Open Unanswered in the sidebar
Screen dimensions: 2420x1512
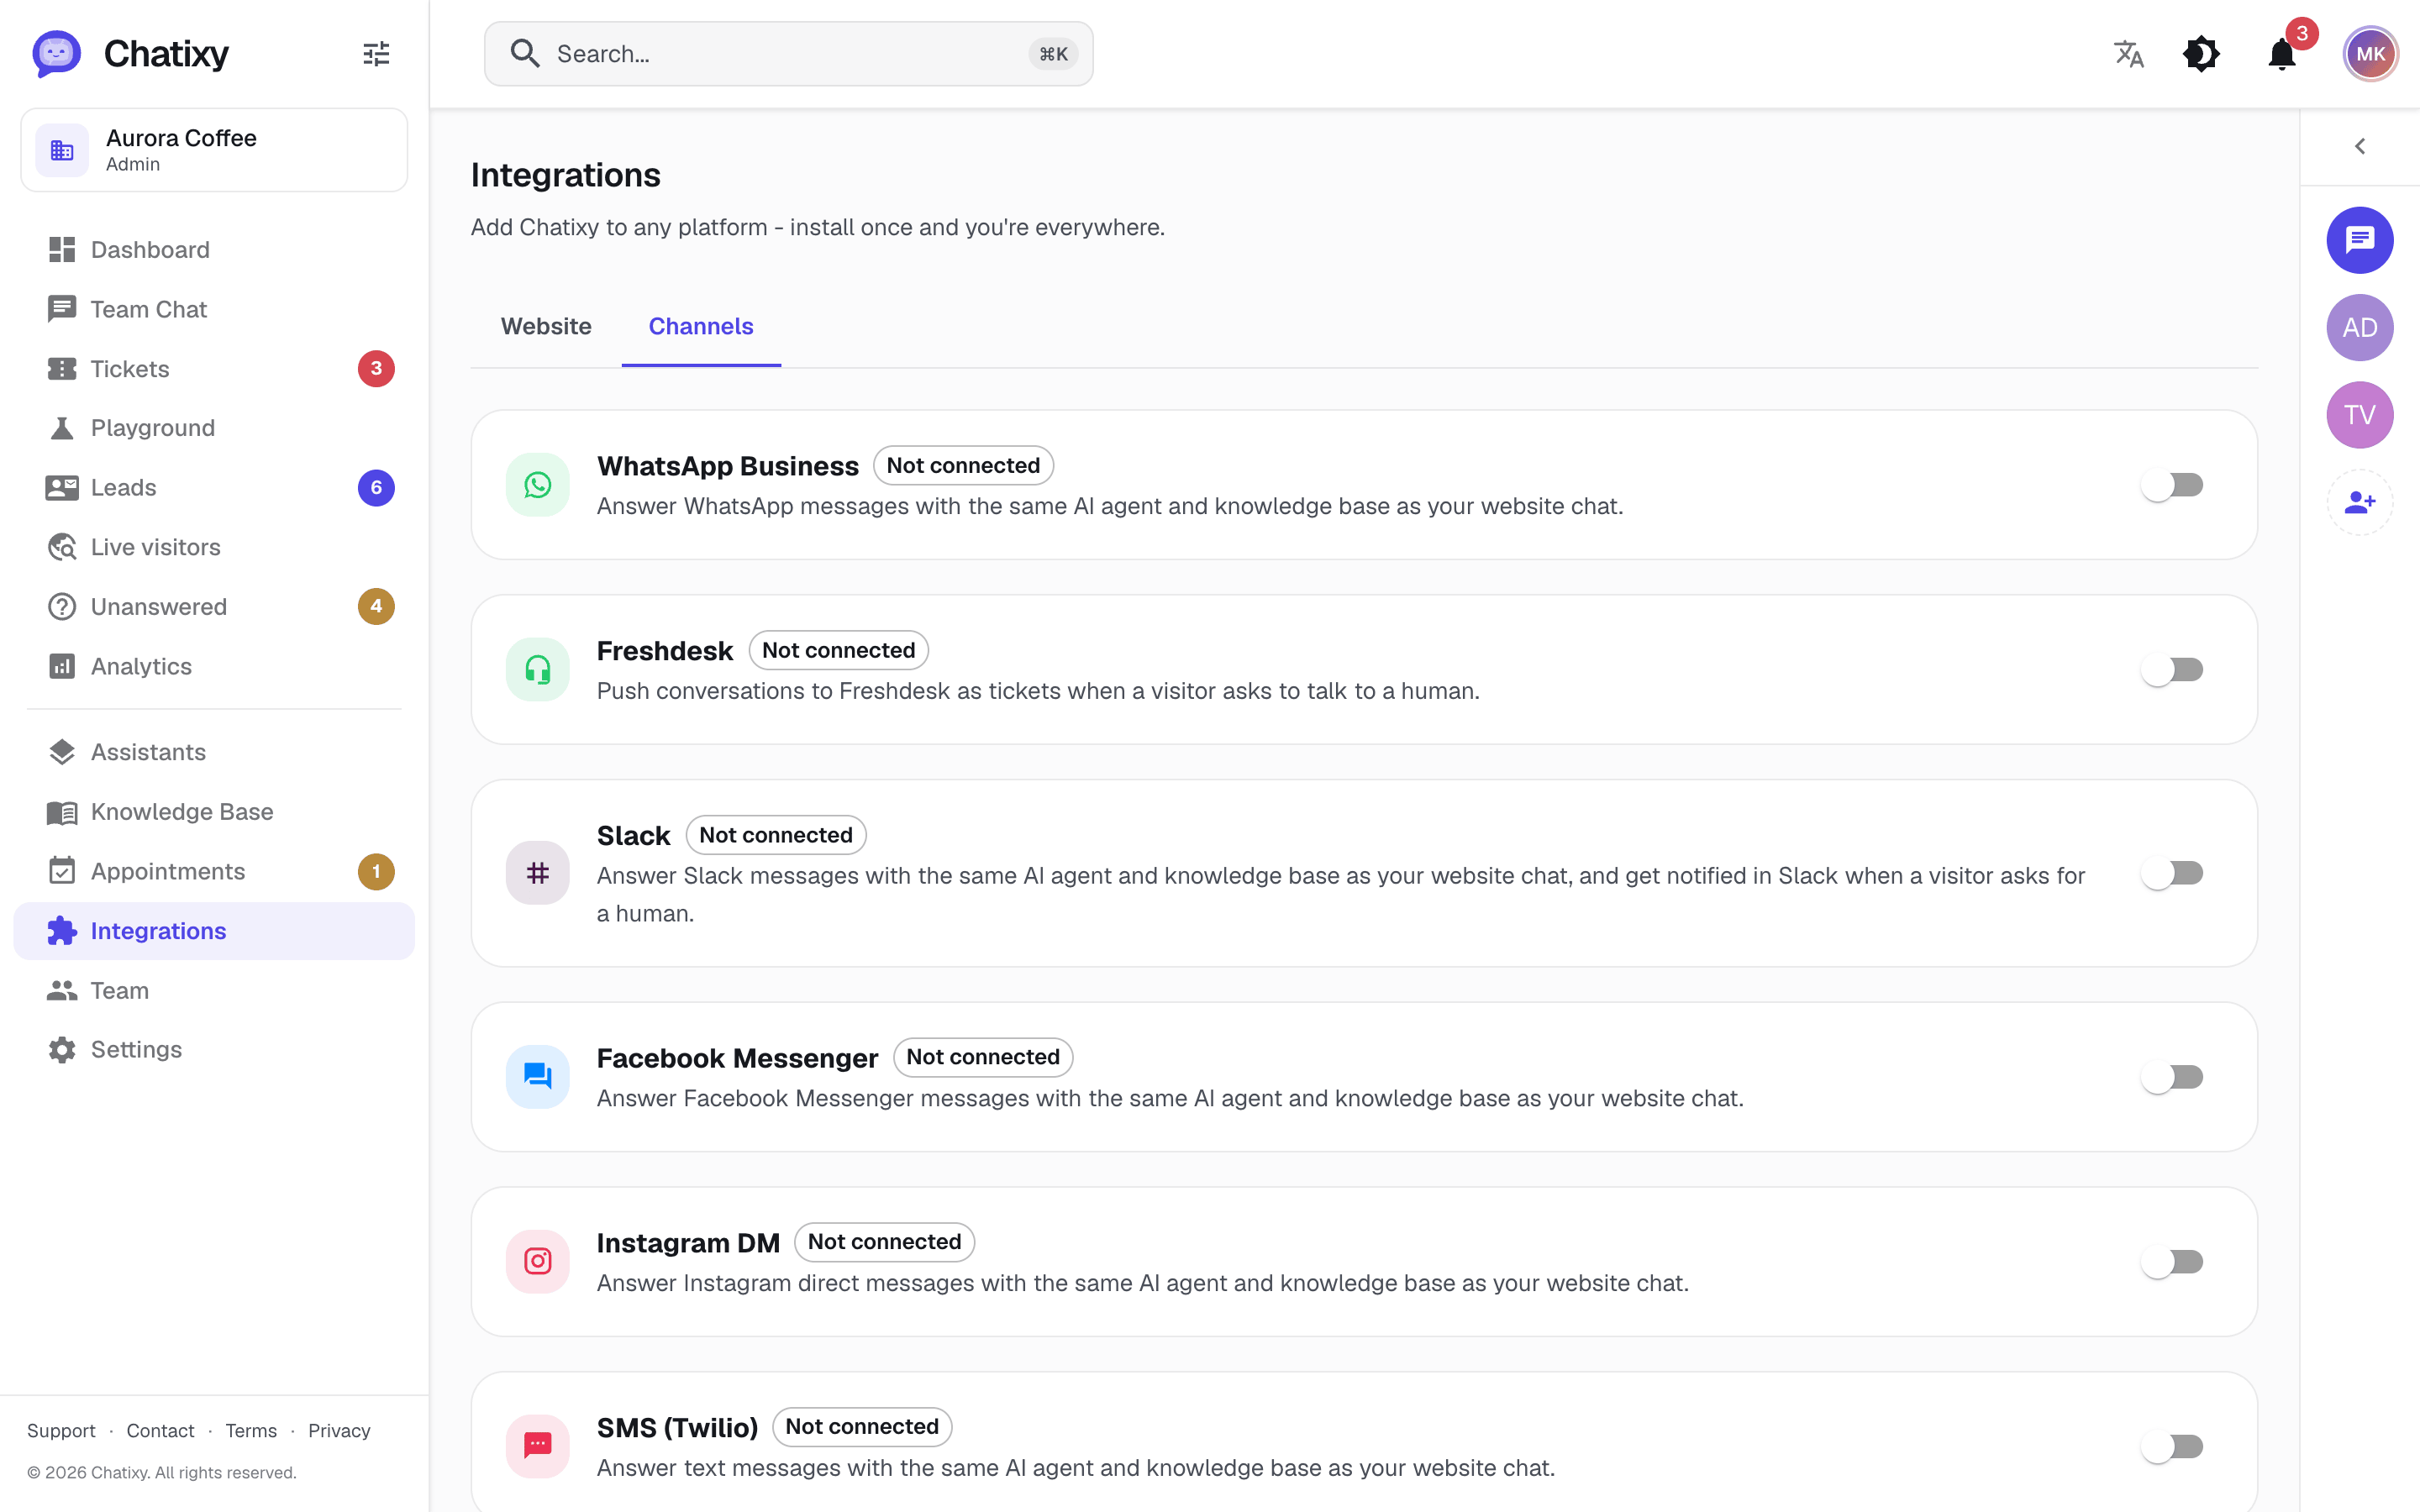214,607
